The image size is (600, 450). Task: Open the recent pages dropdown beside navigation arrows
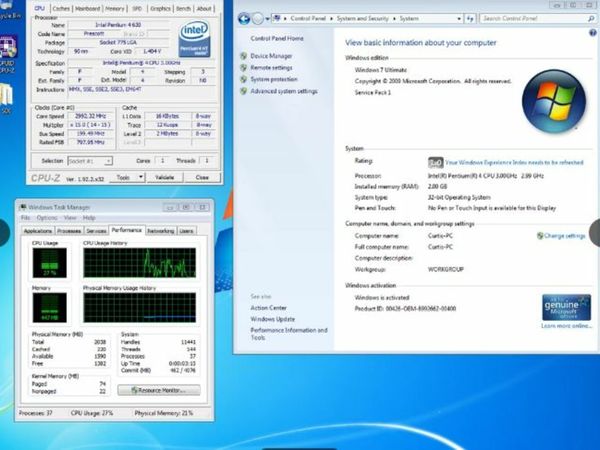click(x=267, y=19)
